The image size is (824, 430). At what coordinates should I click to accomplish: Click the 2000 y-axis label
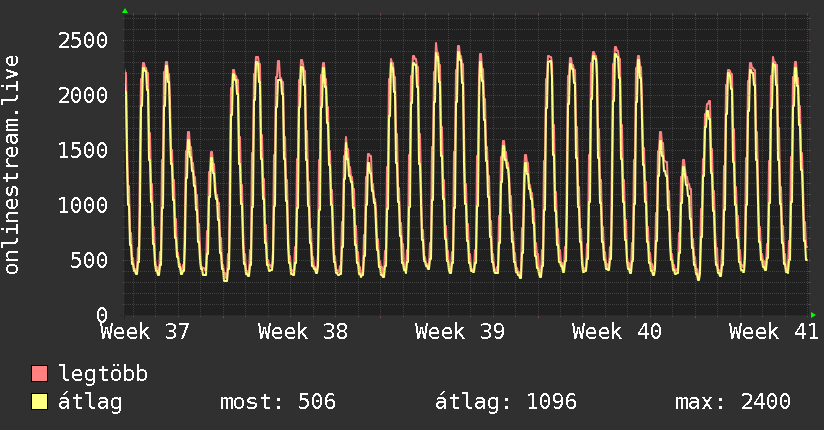point(83,96)
